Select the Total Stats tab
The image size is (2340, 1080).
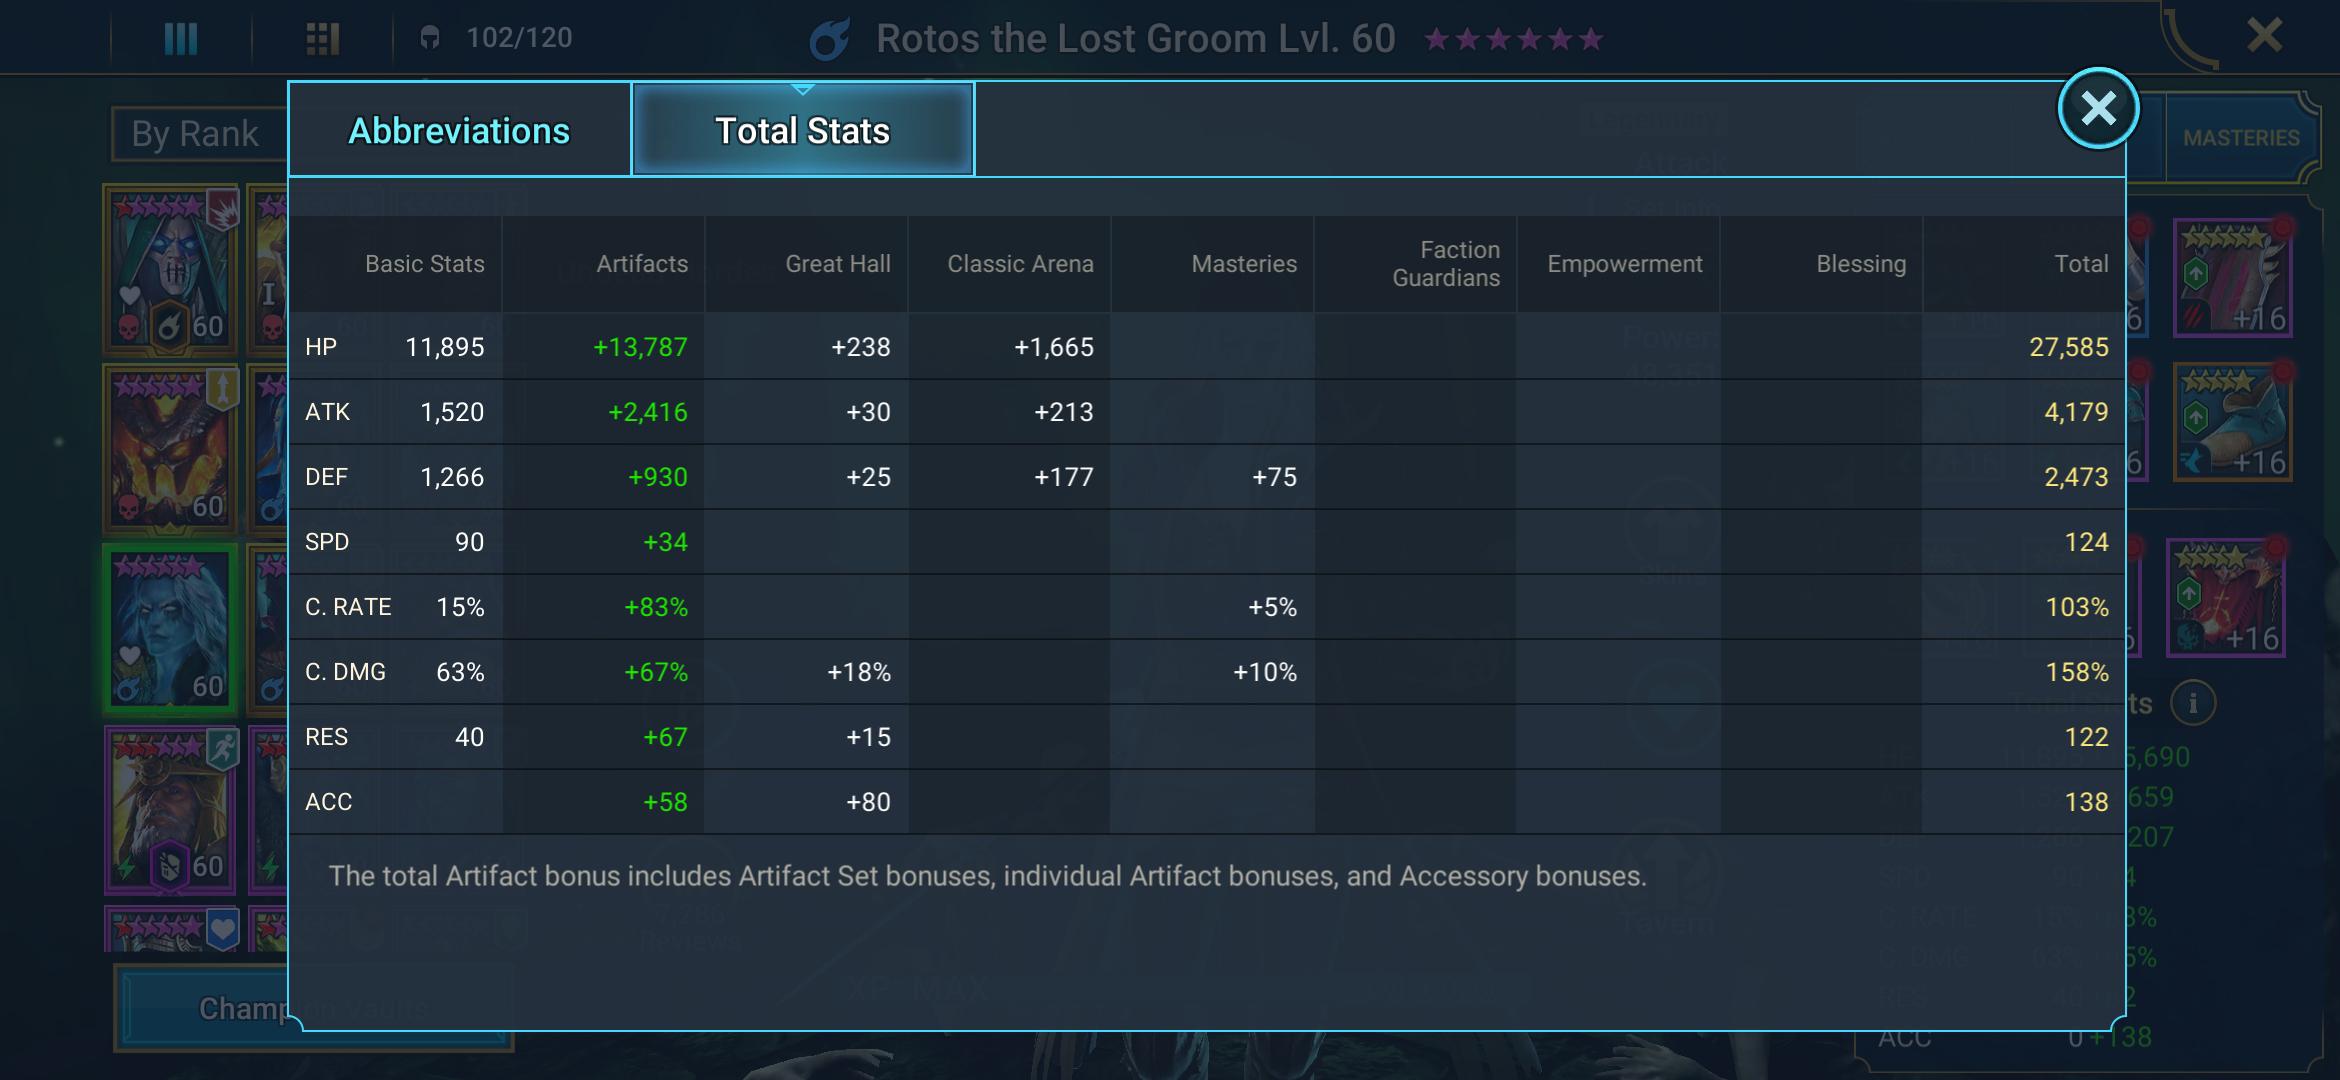point(801,128)
